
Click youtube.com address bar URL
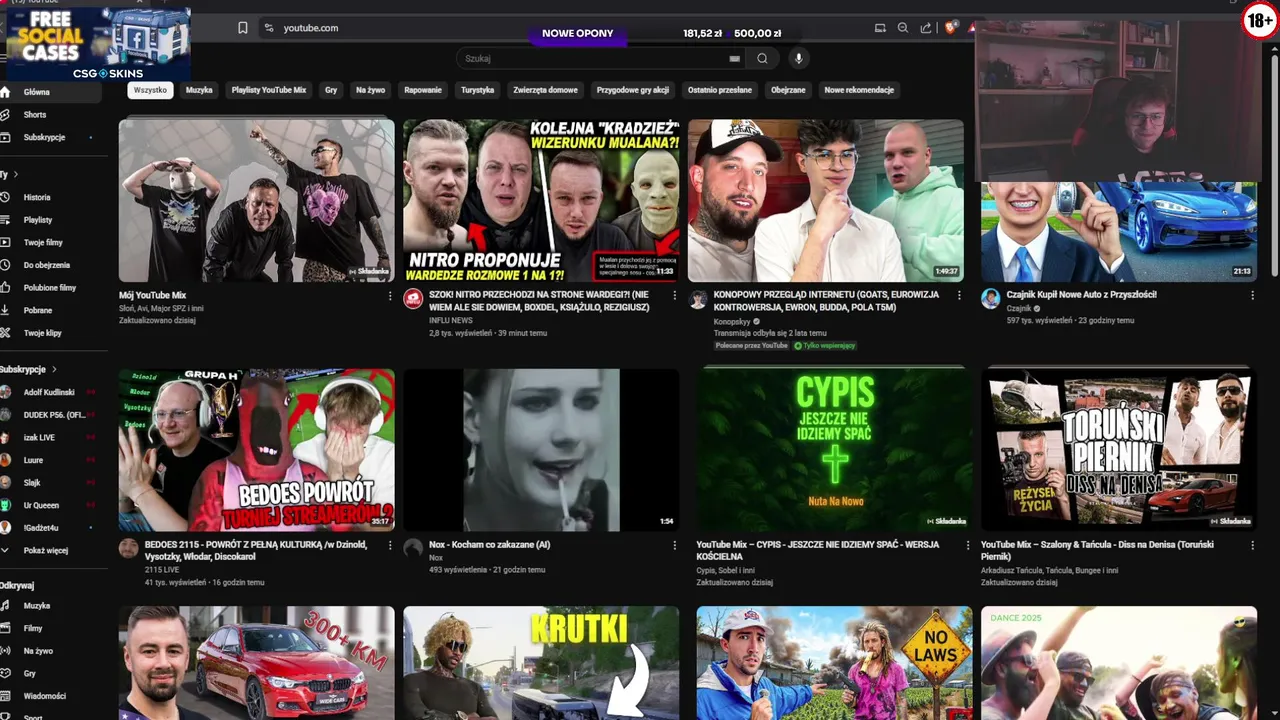click(311, 28)
